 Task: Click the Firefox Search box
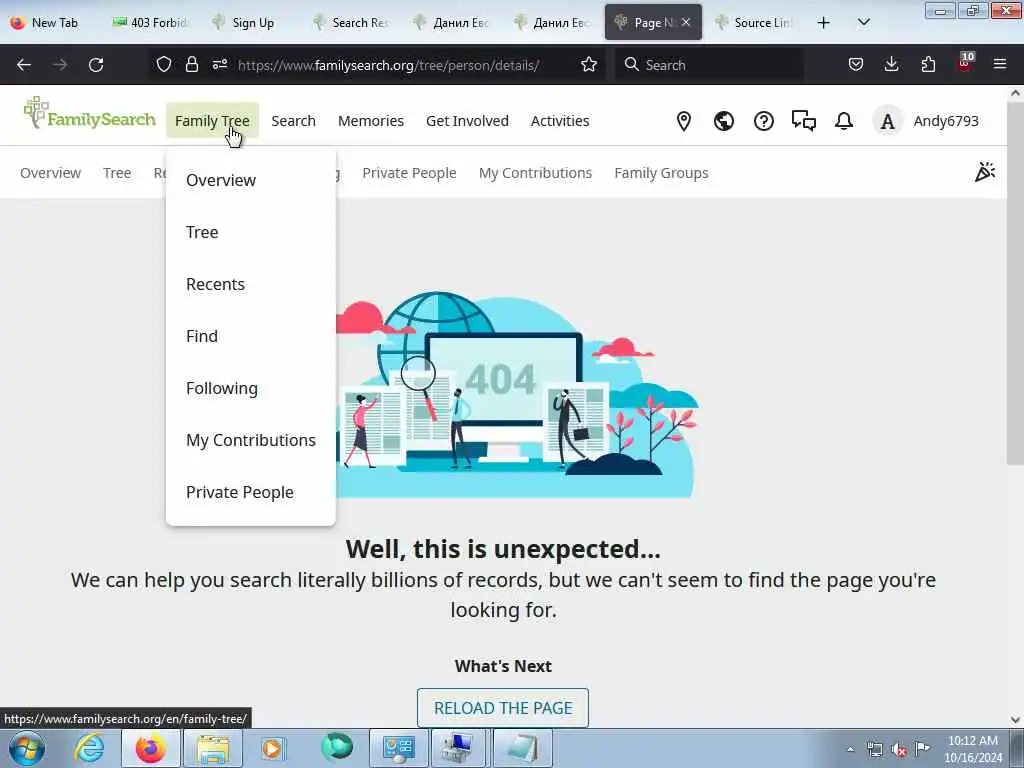click(709, 65)
